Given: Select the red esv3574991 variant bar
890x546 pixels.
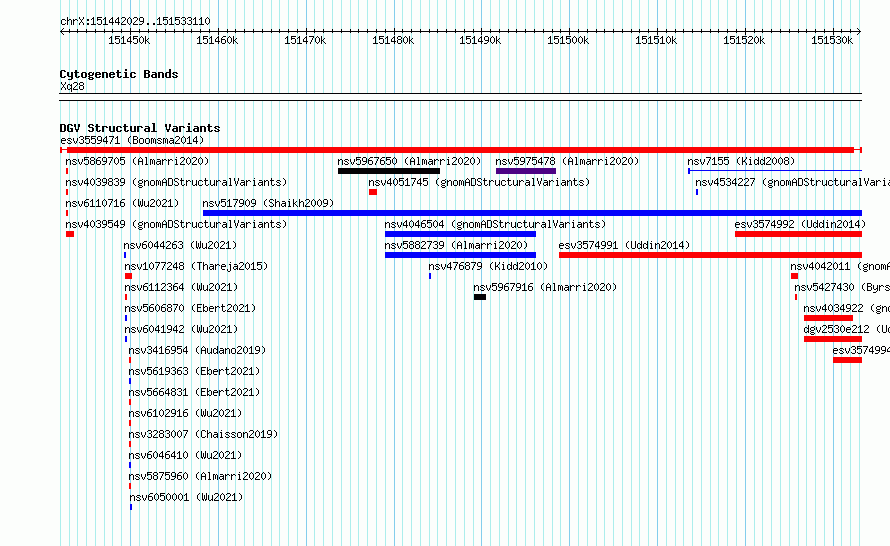Looking at the screenshot, I should click(711, 255).
